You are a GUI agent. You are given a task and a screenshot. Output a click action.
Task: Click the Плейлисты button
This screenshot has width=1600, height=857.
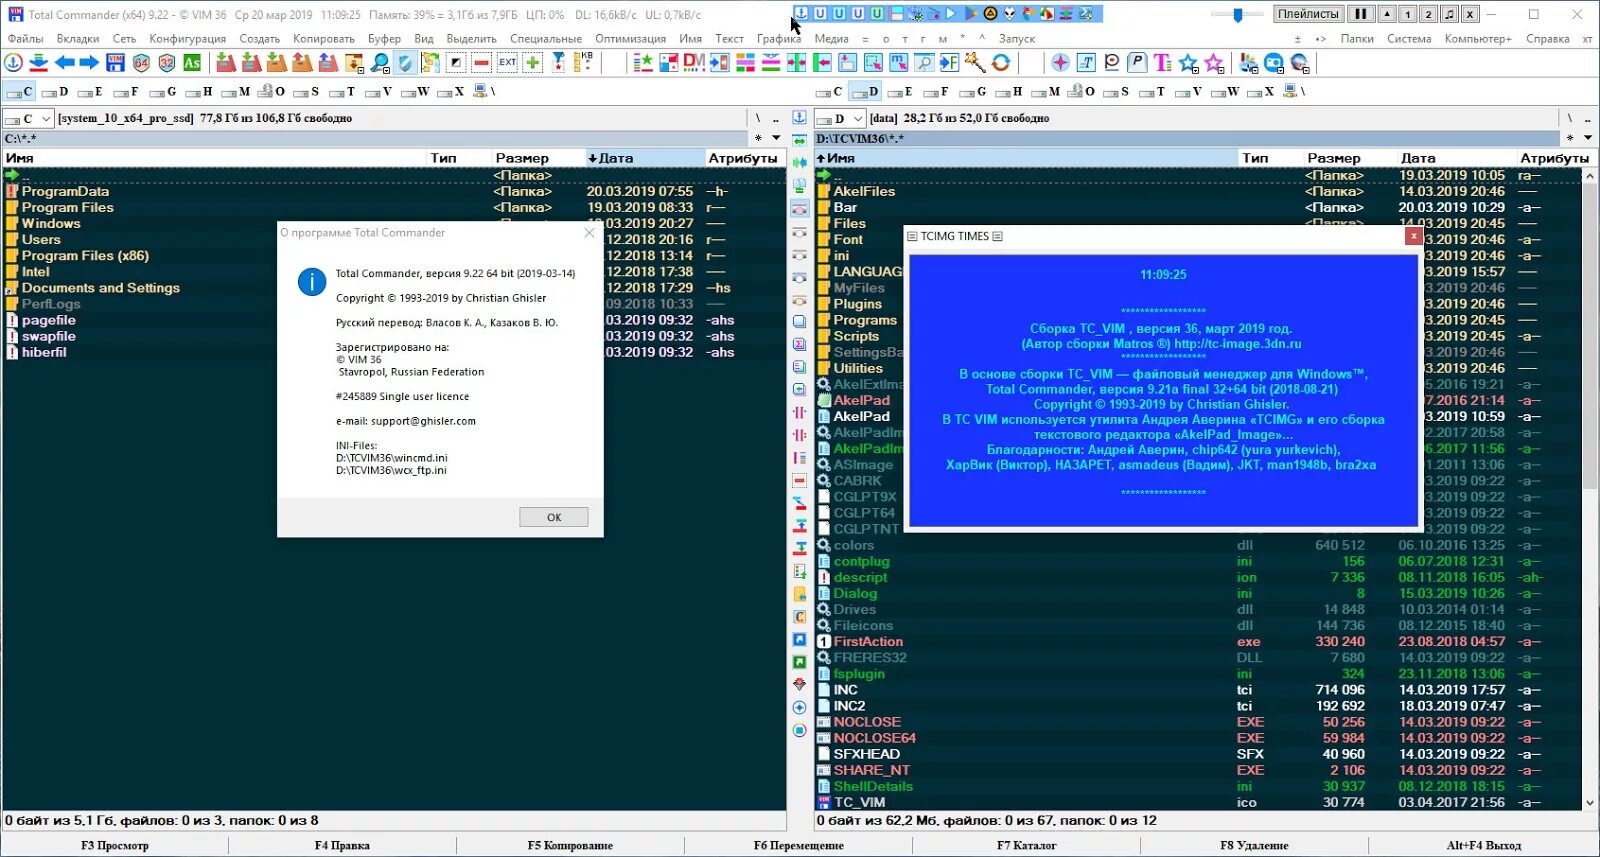(1308, 14)
